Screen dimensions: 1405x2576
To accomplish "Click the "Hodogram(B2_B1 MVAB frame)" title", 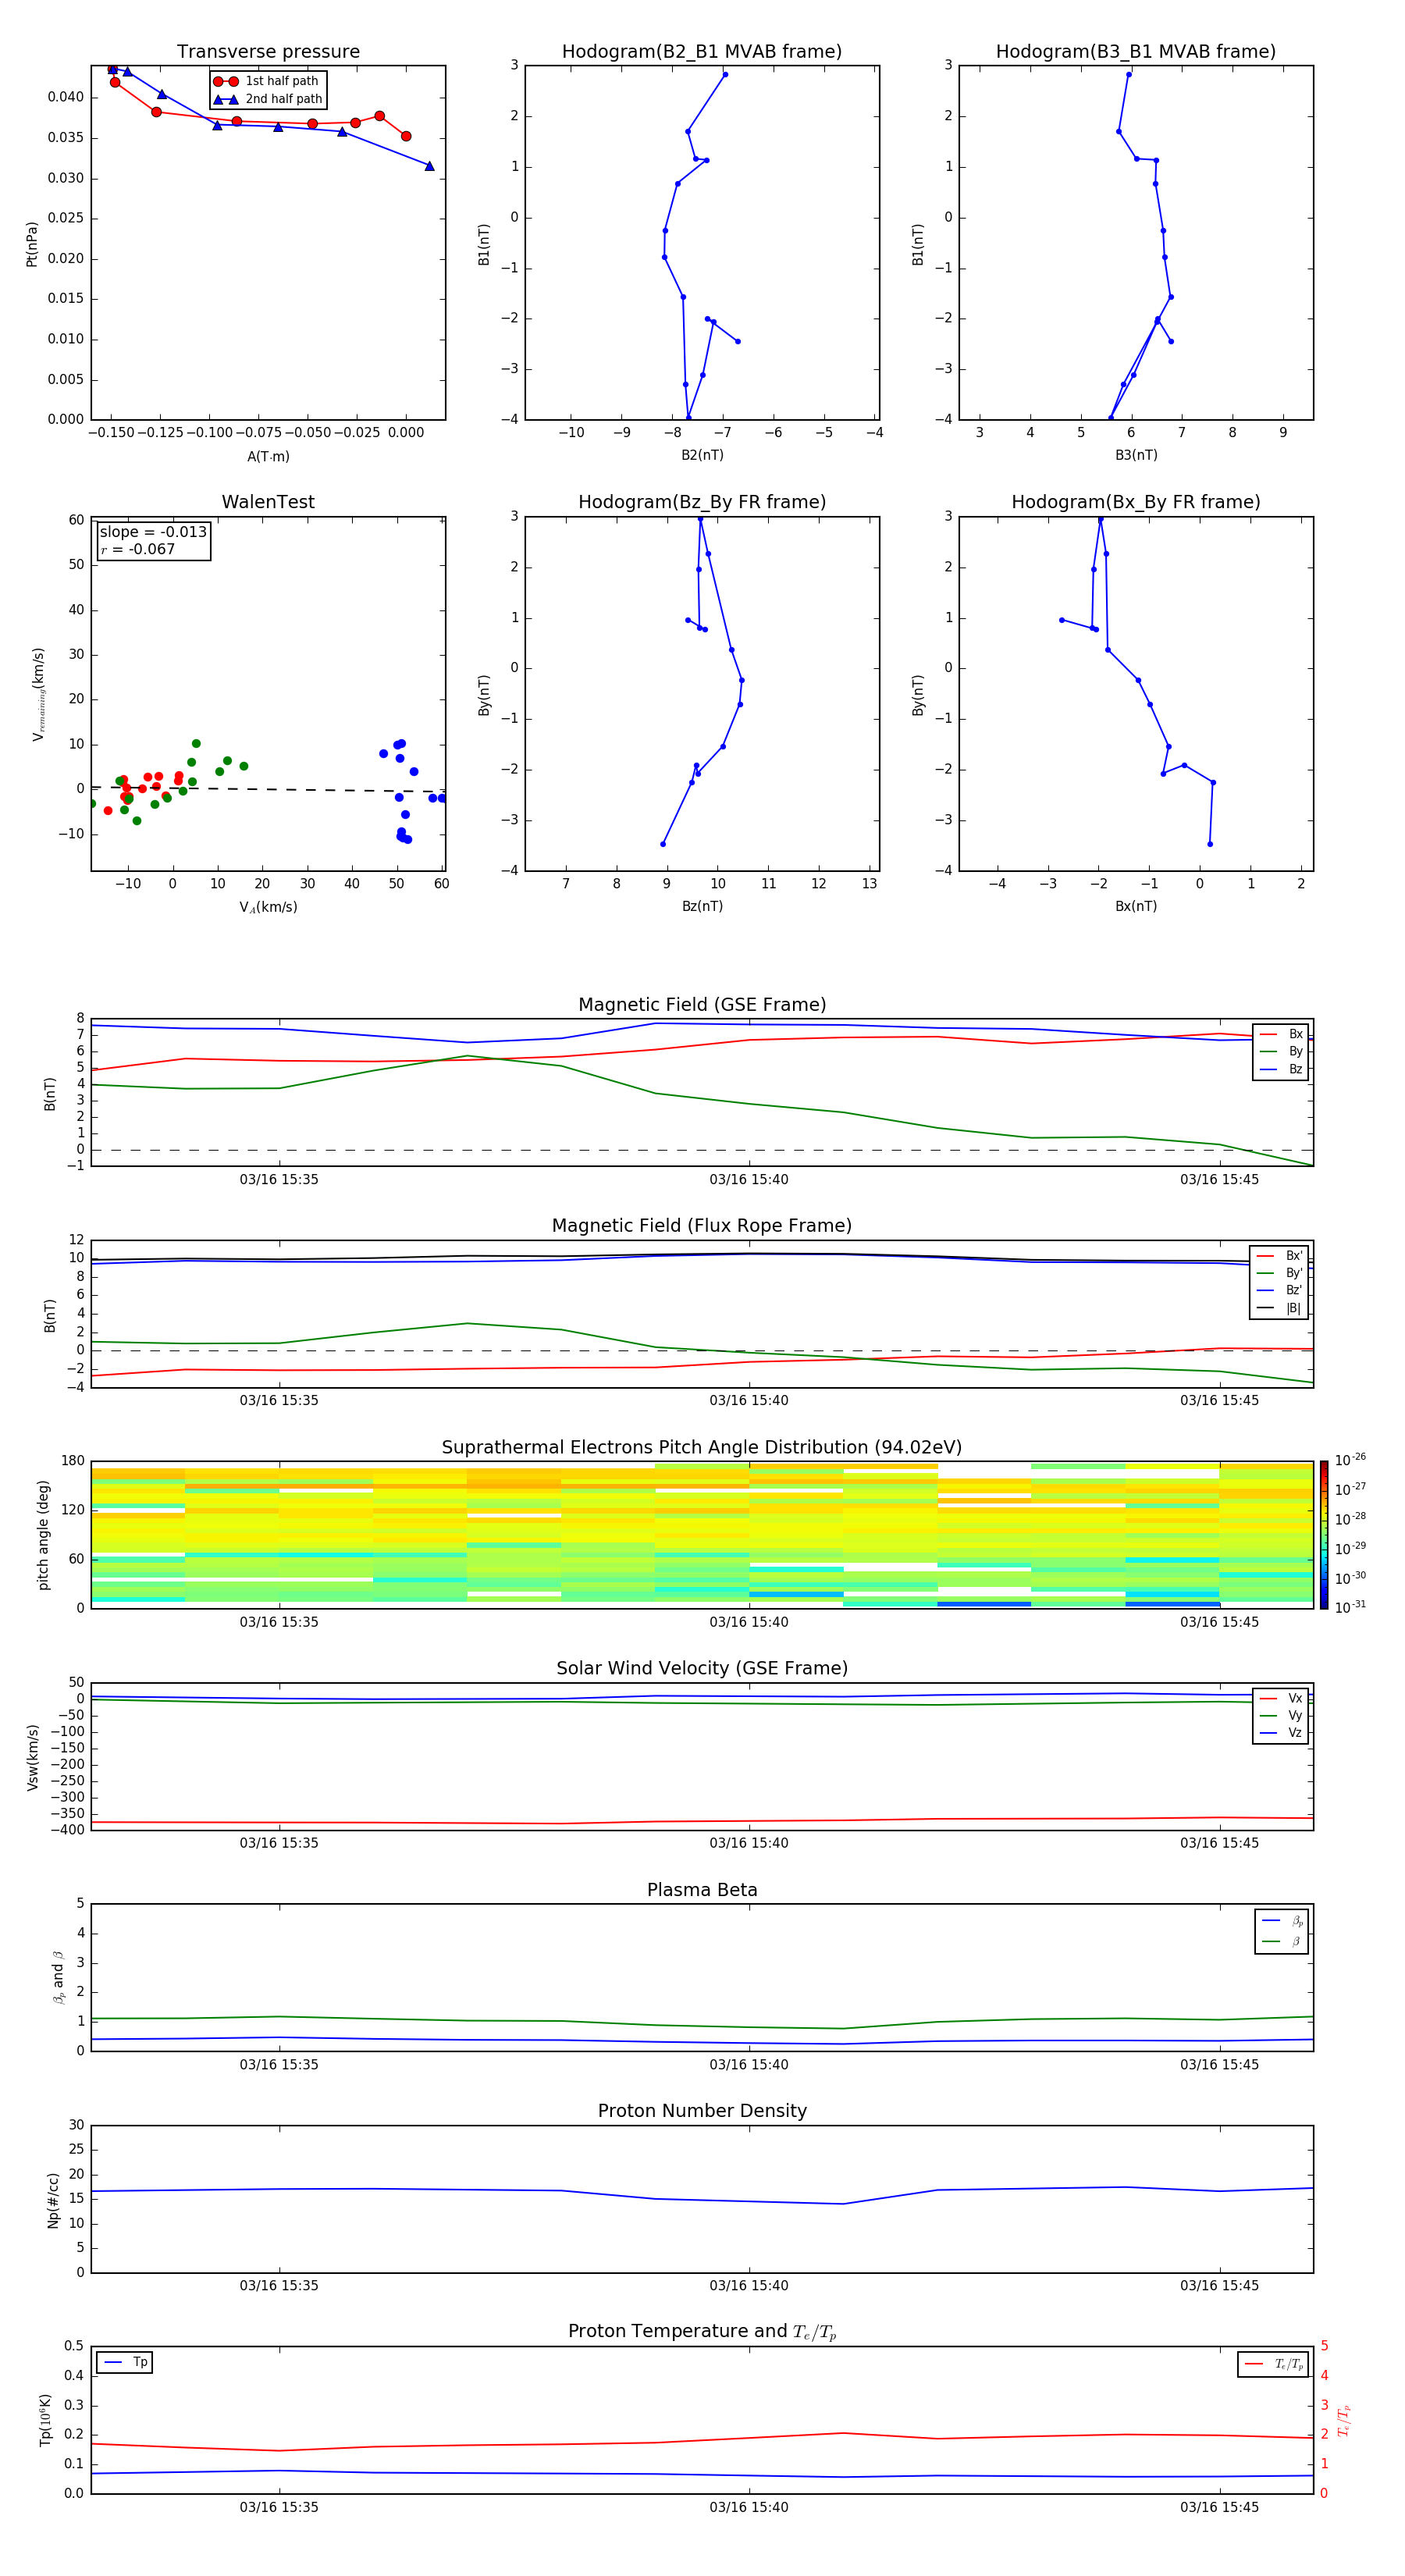I will point(702,52).
